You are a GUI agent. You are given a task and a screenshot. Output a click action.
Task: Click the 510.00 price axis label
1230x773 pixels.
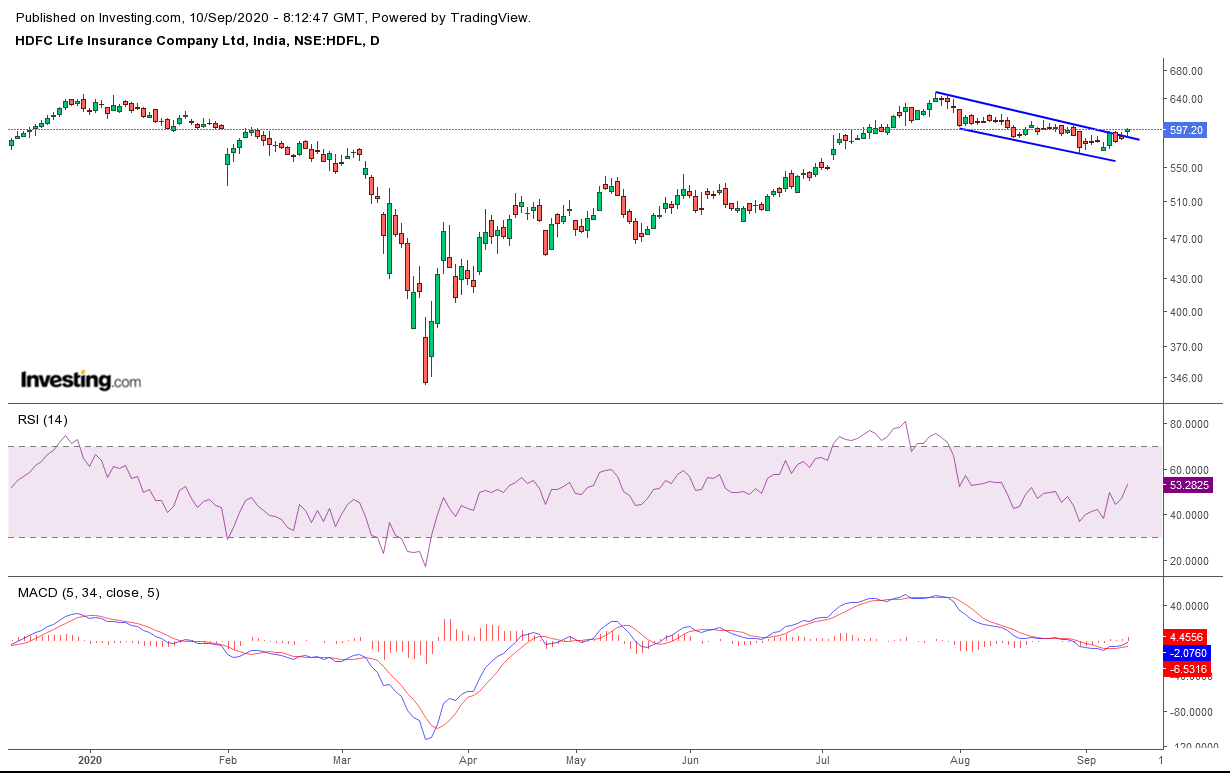pos(1185,202)
